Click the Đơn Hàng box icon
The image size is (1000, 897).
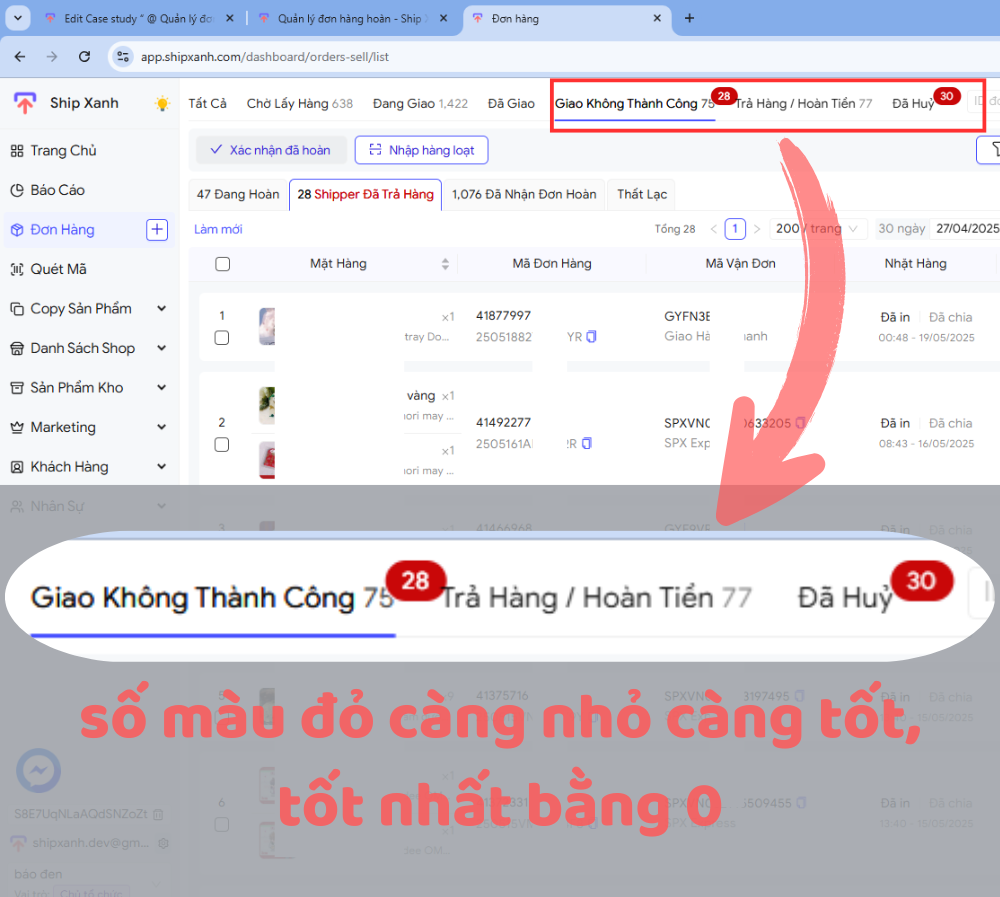[x=17, y=230]
